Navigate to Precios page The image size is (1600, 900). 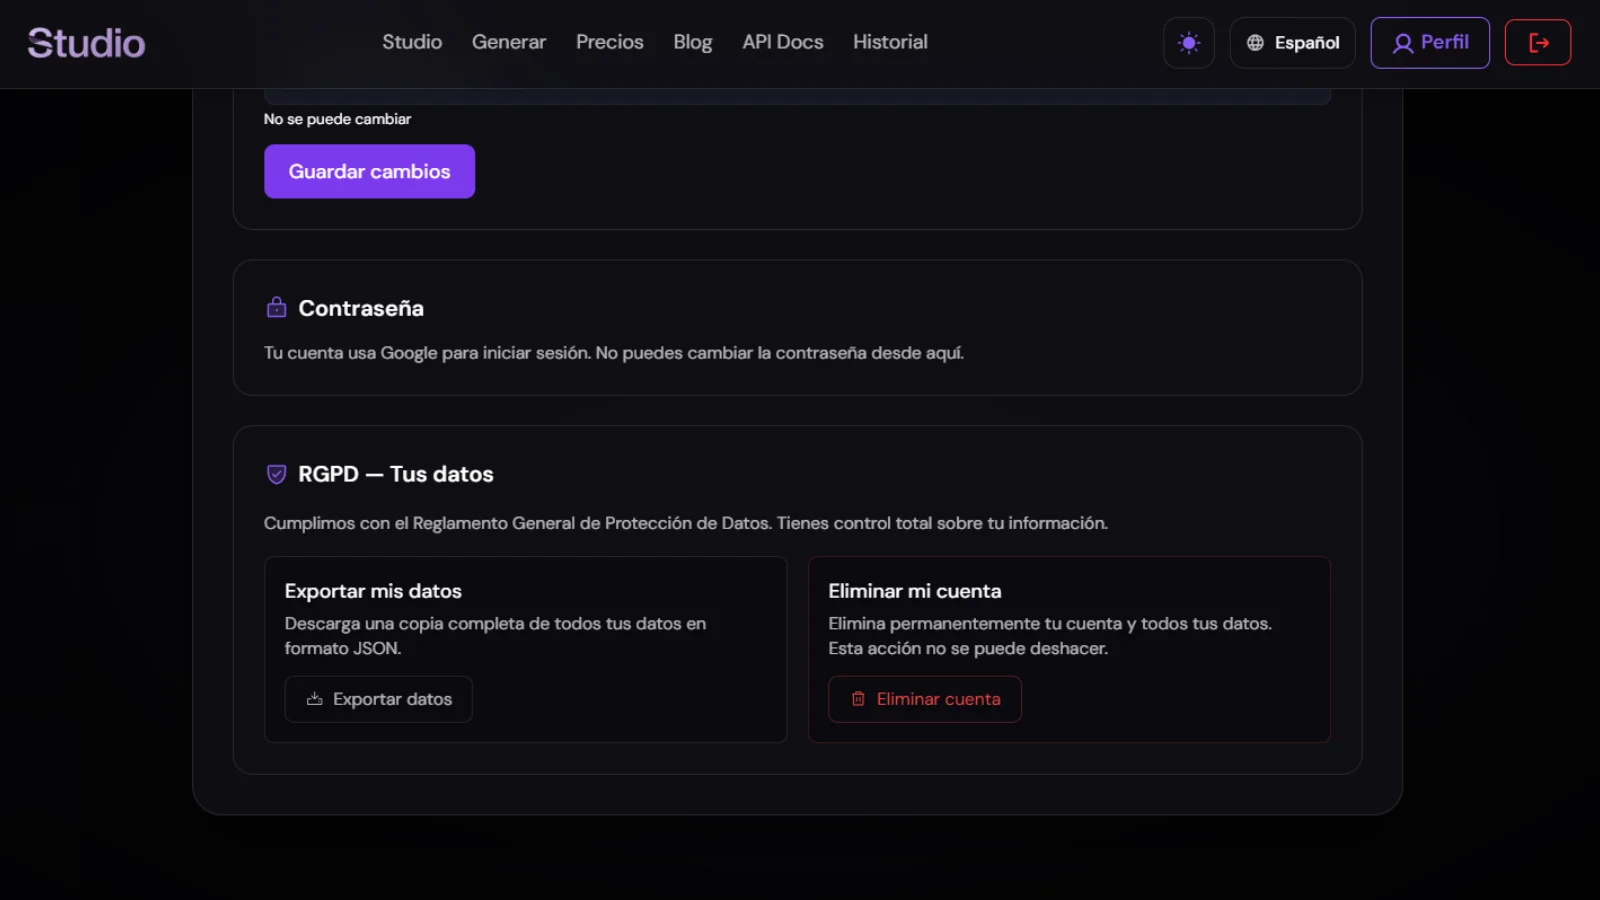[x=609, y=42]
